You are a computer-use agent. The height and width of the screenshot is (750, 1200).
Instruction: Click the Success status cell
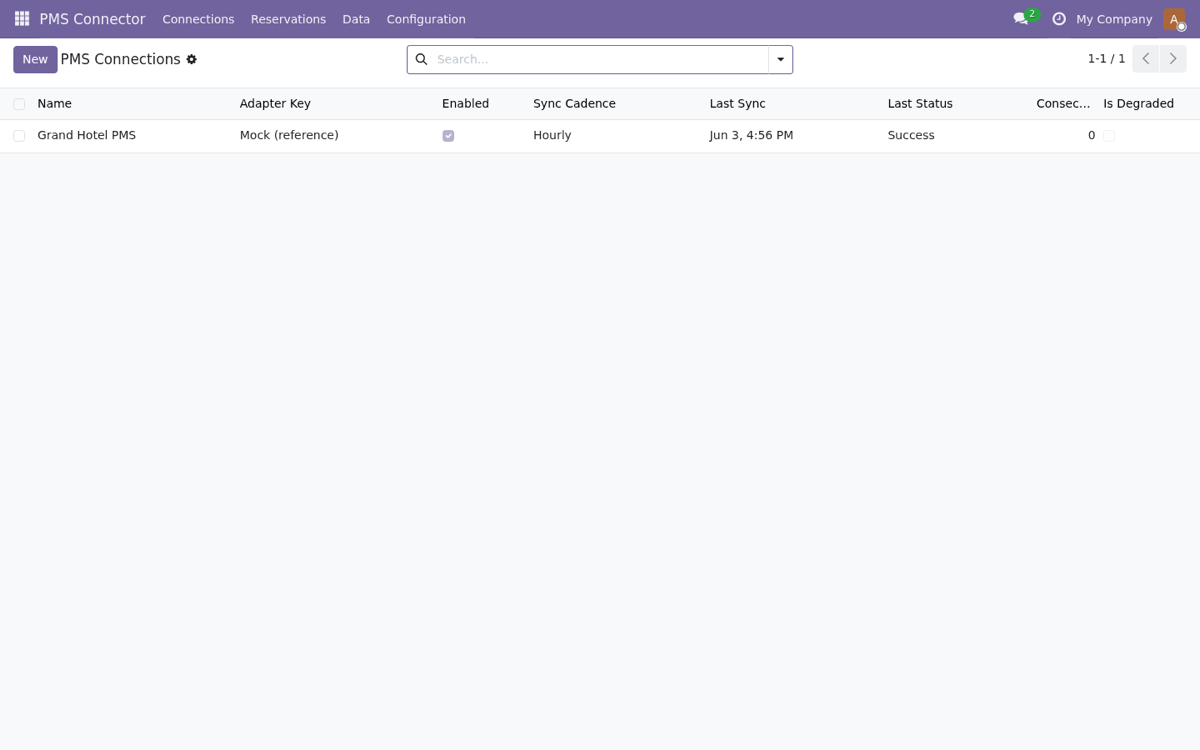pyautogui.click(x=911, y=136)
